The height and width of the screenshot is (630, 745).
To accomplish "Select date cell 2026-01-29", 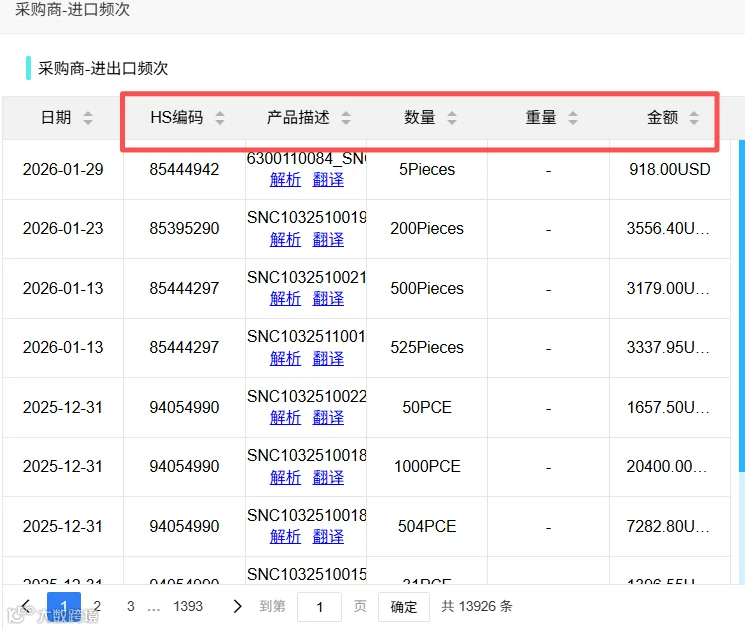I will pyautogui.click(x=63, y=169).
